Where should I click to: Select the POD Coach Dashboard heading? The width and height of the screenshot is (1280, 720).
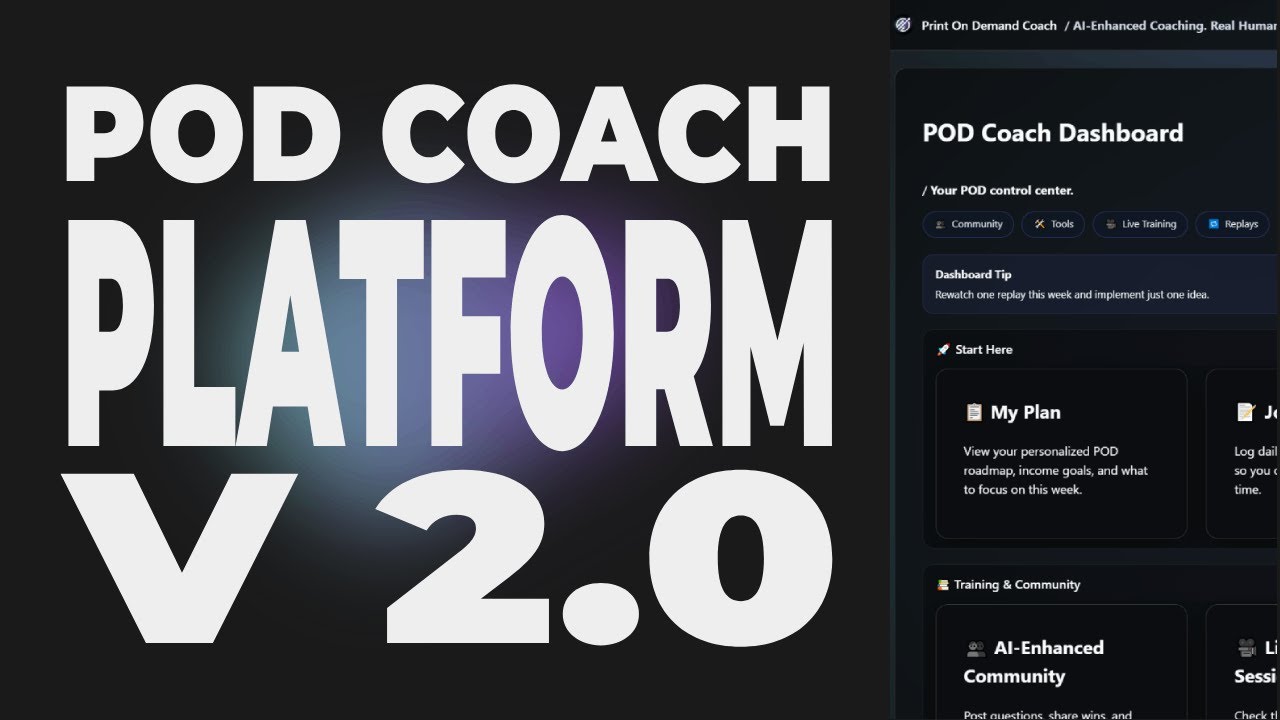tap(1053, 133)
